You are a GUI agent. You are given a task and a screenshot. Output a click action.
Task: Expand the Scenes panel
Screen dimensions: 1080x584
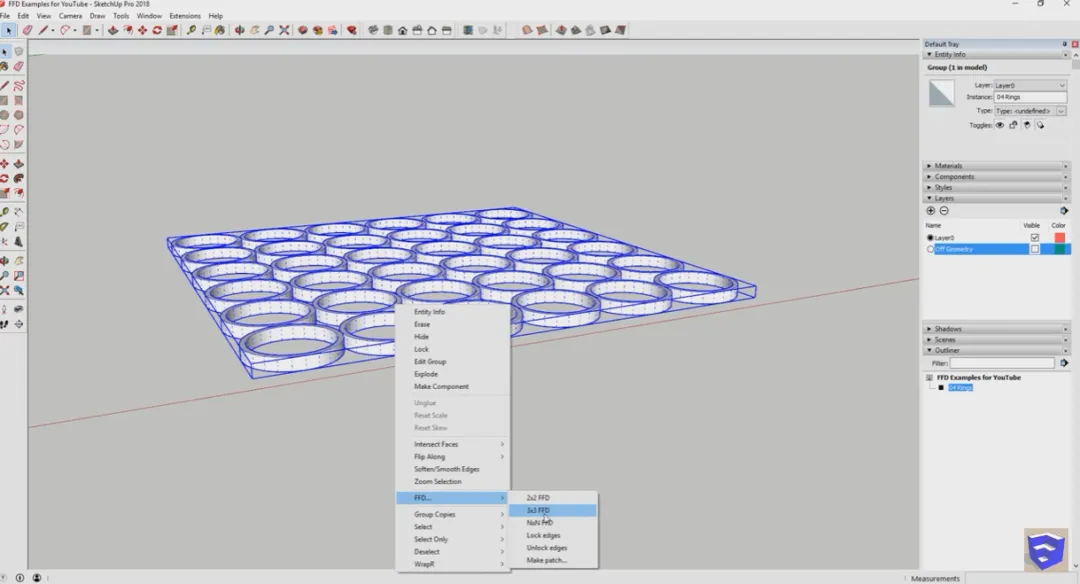pyautogui.click(x=929, y=340)
